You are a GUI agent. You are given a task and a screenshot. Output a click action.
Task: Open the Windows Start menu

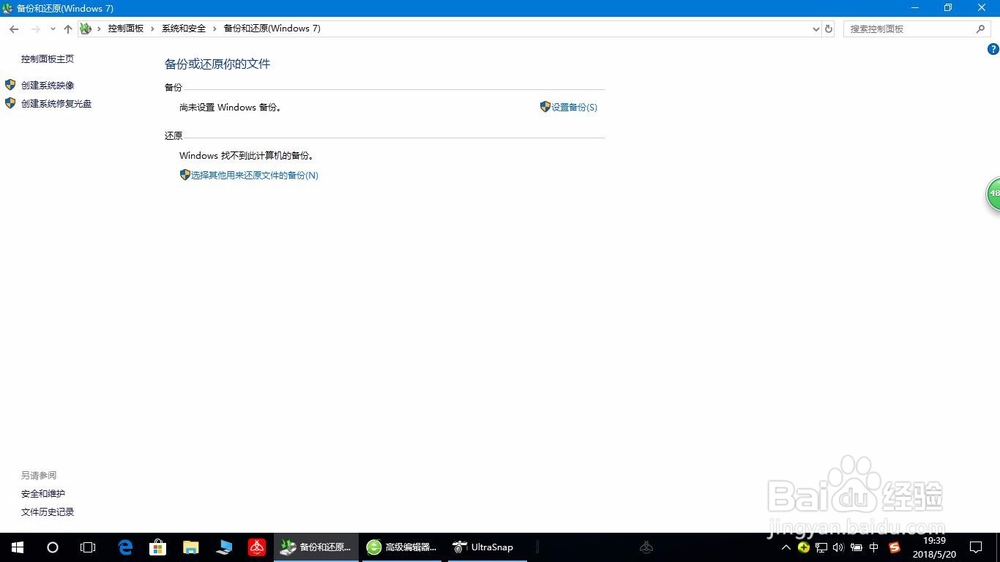pos(17,547)
